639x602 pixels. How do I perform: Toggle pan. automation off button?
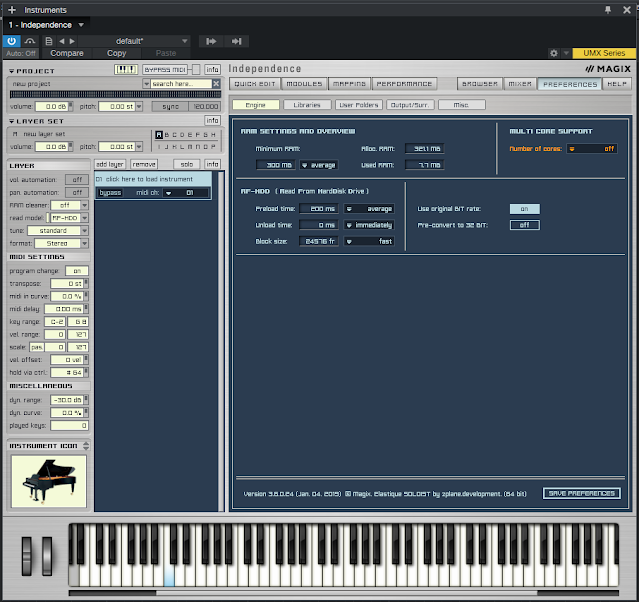(x=77, y=192)
